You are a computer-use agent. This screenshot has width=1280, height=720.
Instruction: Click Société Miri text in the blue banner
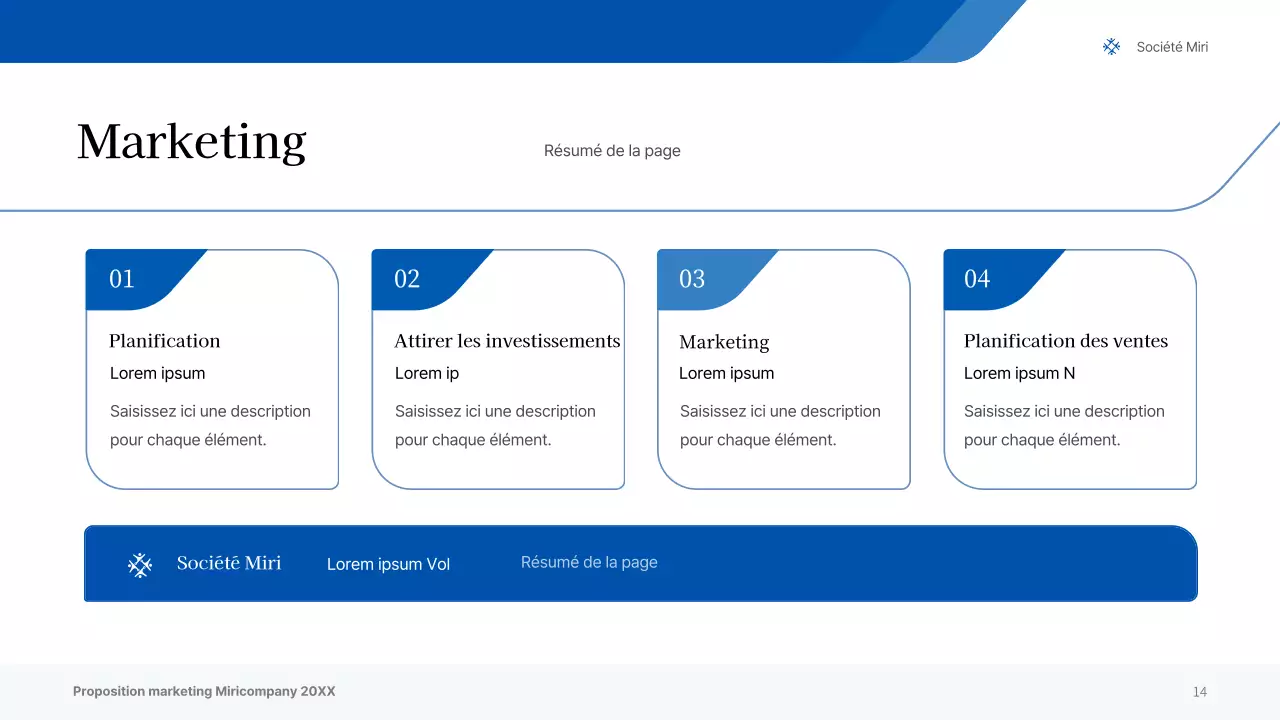(229, 563)
